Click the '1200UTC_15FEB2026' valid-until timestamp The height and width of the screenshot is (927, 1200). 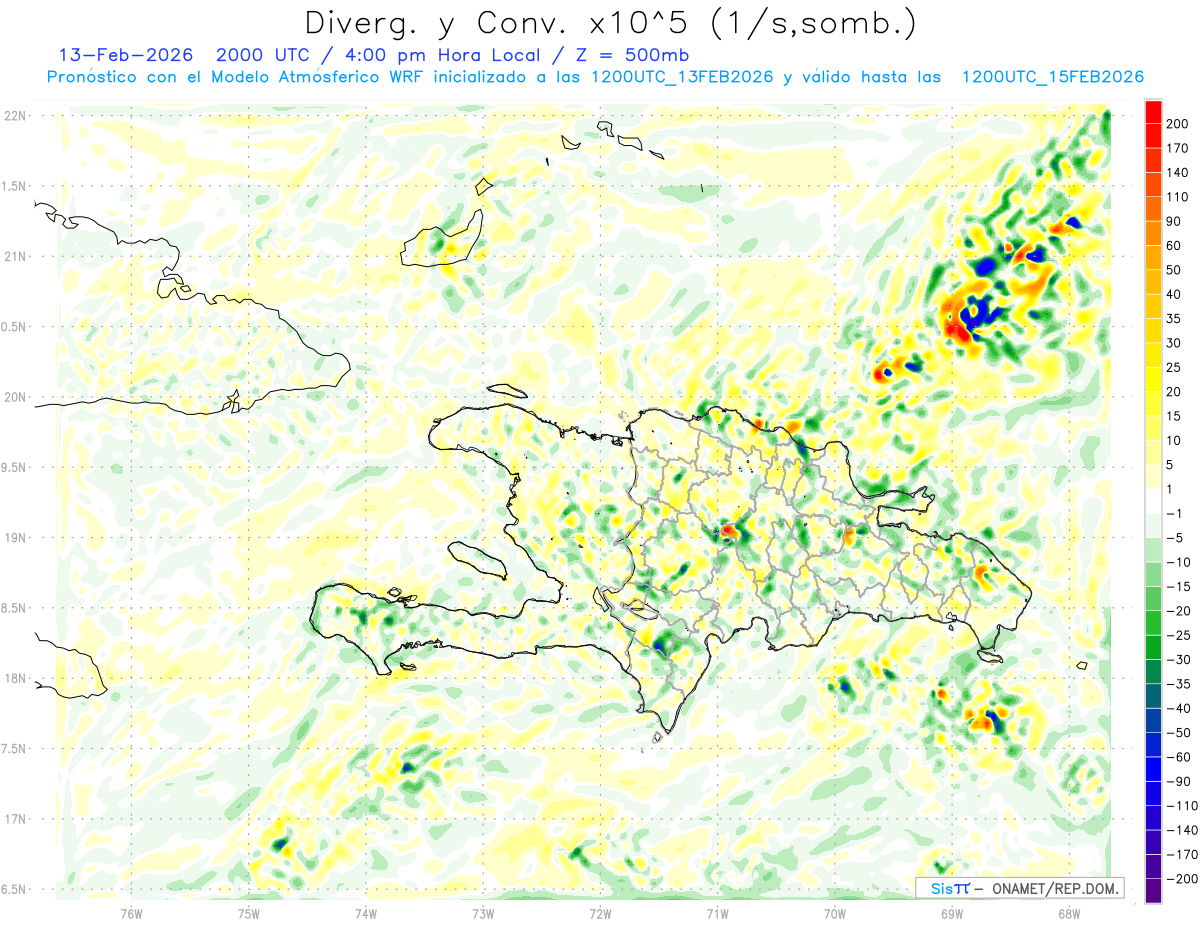[x=1052, y=77]
